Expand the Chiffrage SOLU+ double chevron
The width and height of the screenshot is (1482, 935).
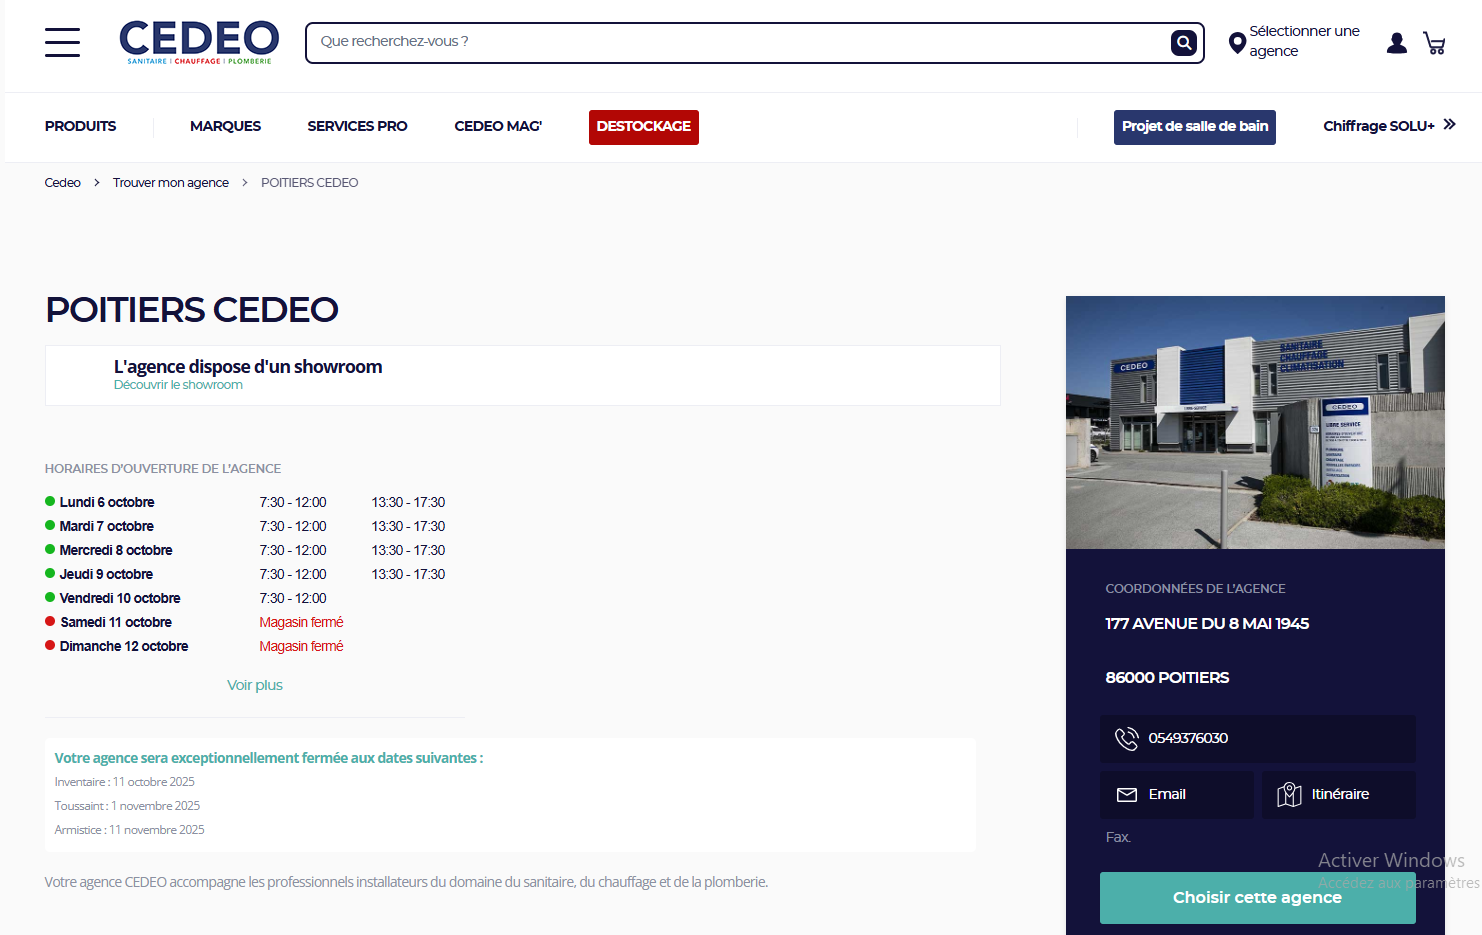(x=1449, y=125)
